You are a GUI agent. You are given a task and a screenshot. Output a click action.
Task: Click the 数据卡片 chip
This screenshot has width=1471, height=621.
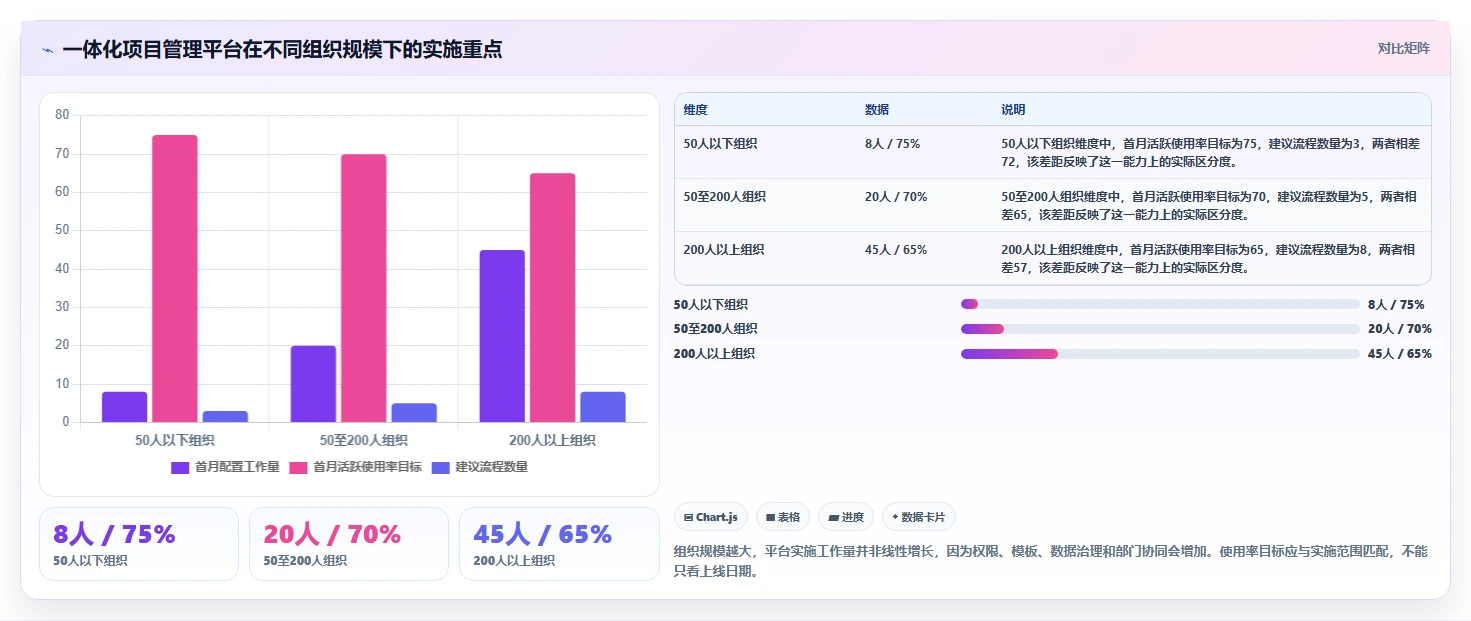coord(918,517)
